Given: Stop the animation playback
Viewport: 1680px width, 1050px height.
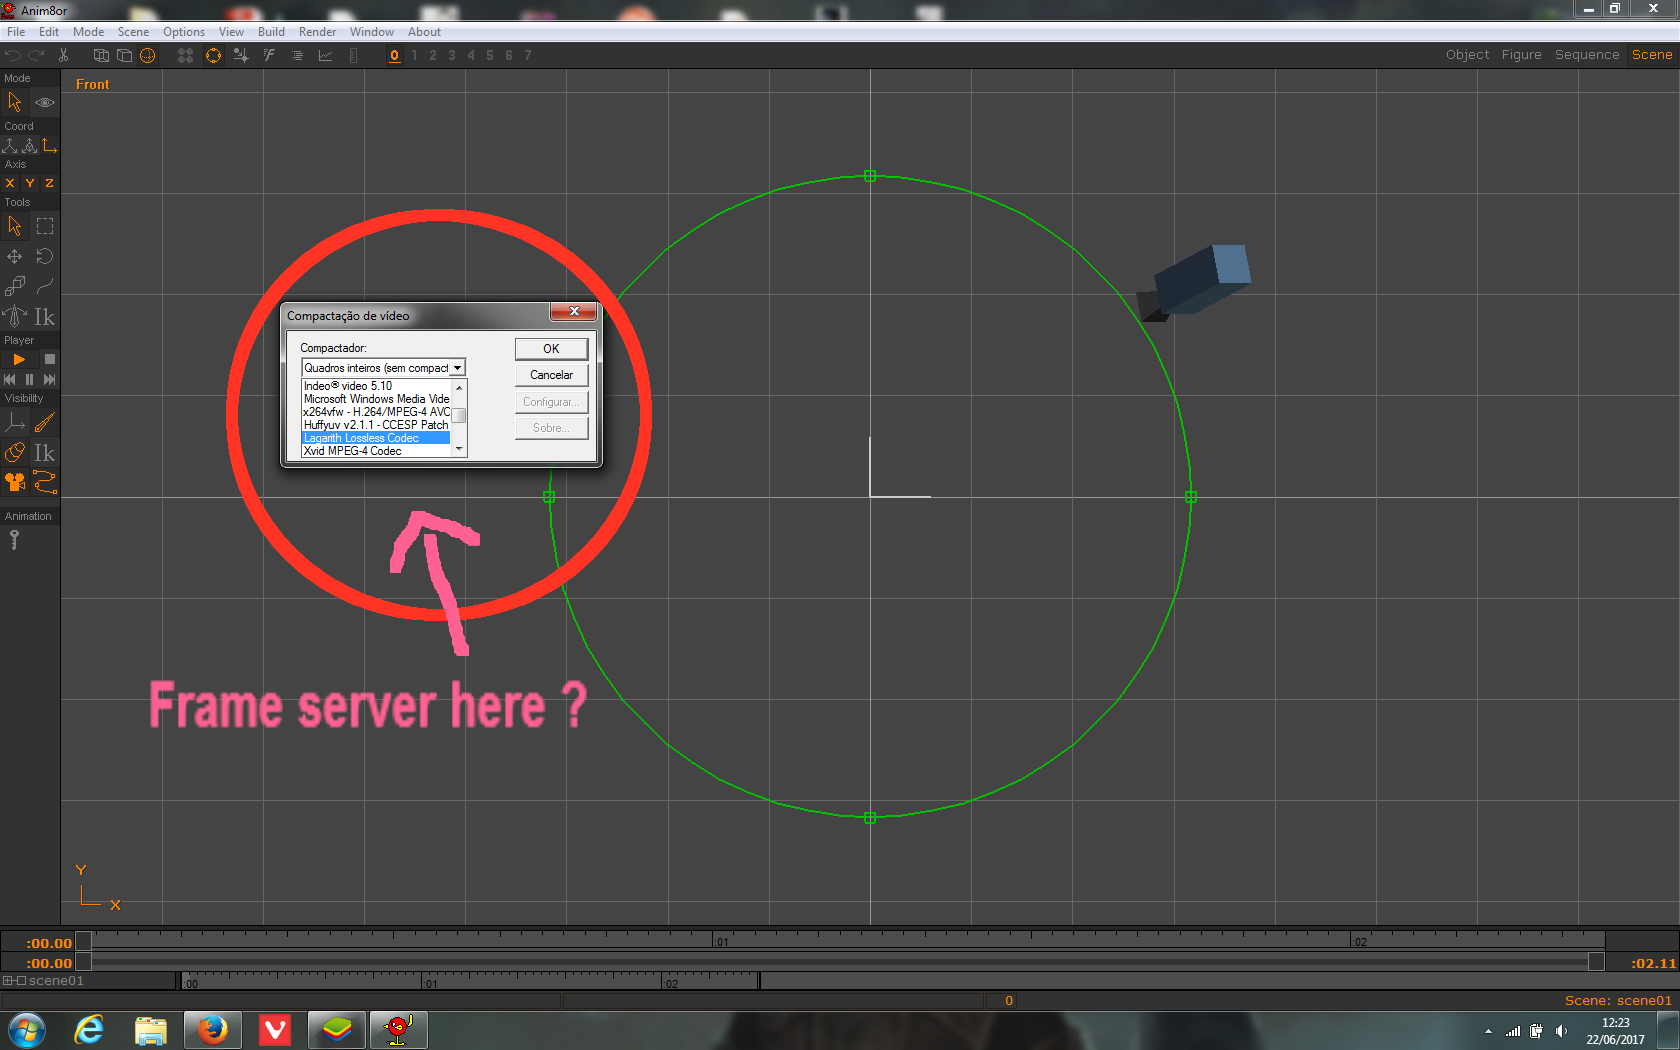Looking at the screenshot, I should [x=50, y=359].
